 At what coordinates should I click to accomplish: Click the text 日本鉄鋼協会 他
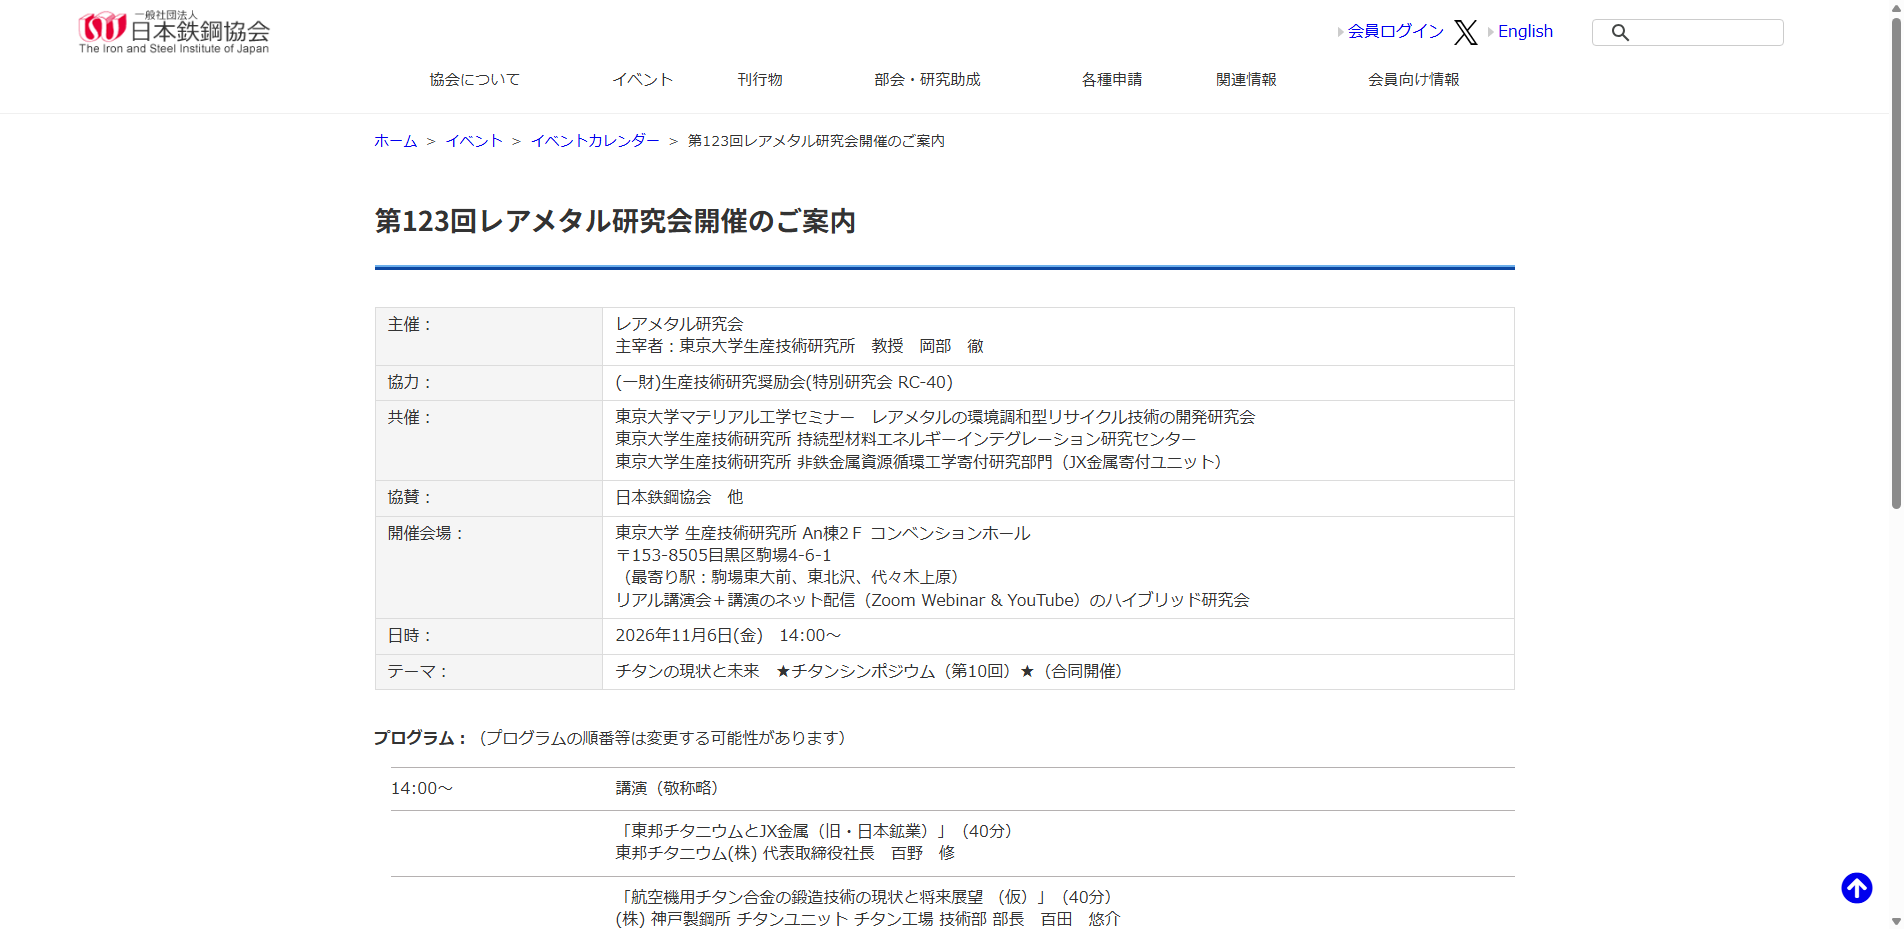(x=679, y=497)
